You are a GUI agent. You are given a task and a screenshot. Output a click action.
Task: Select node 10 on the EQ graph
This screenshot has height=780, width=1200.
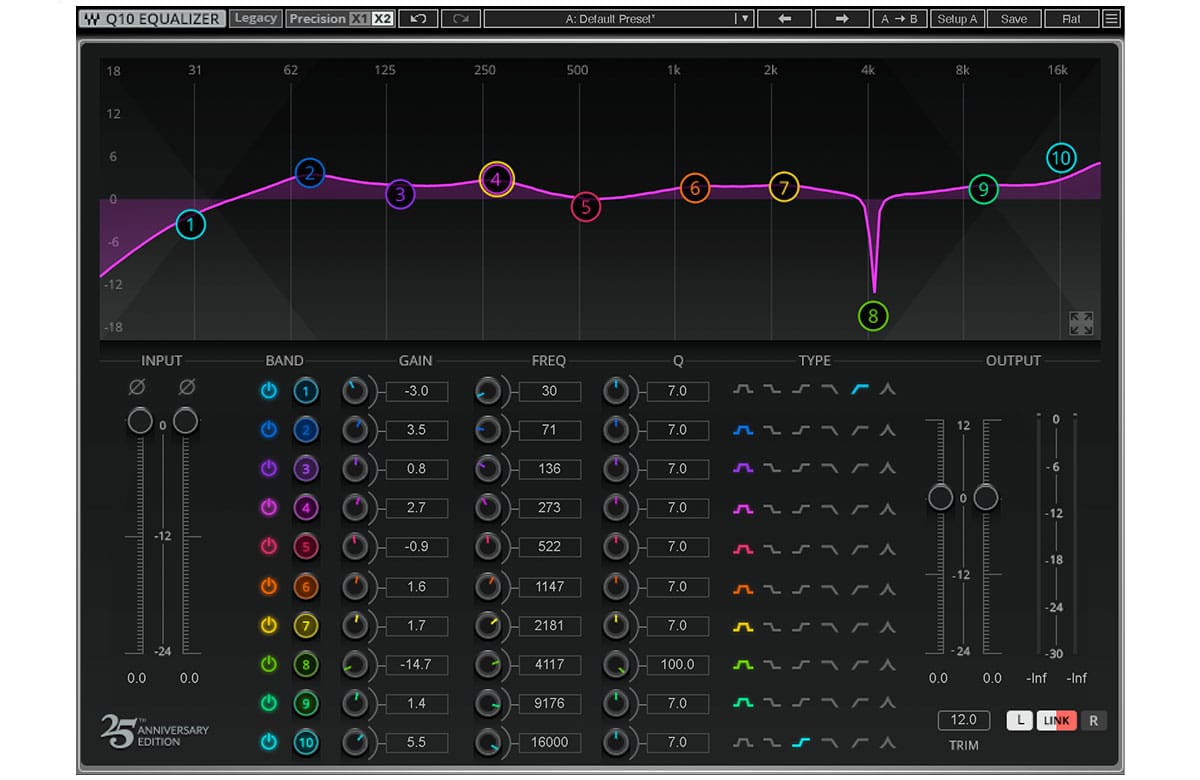click(1061, 158)
